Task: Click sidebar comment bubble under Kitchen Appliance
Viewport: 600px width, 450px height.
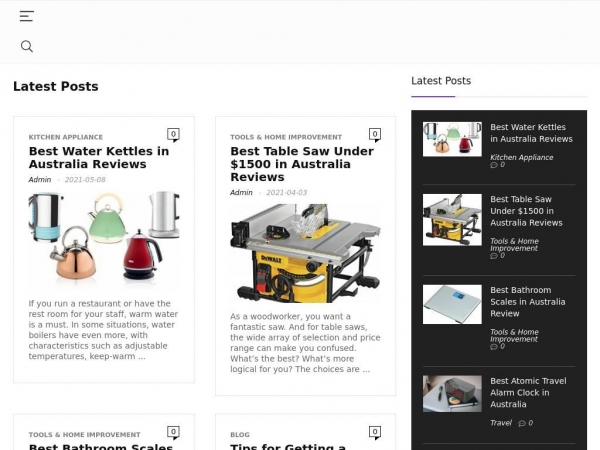Action: pyautogui.click(x=494, y=165)
